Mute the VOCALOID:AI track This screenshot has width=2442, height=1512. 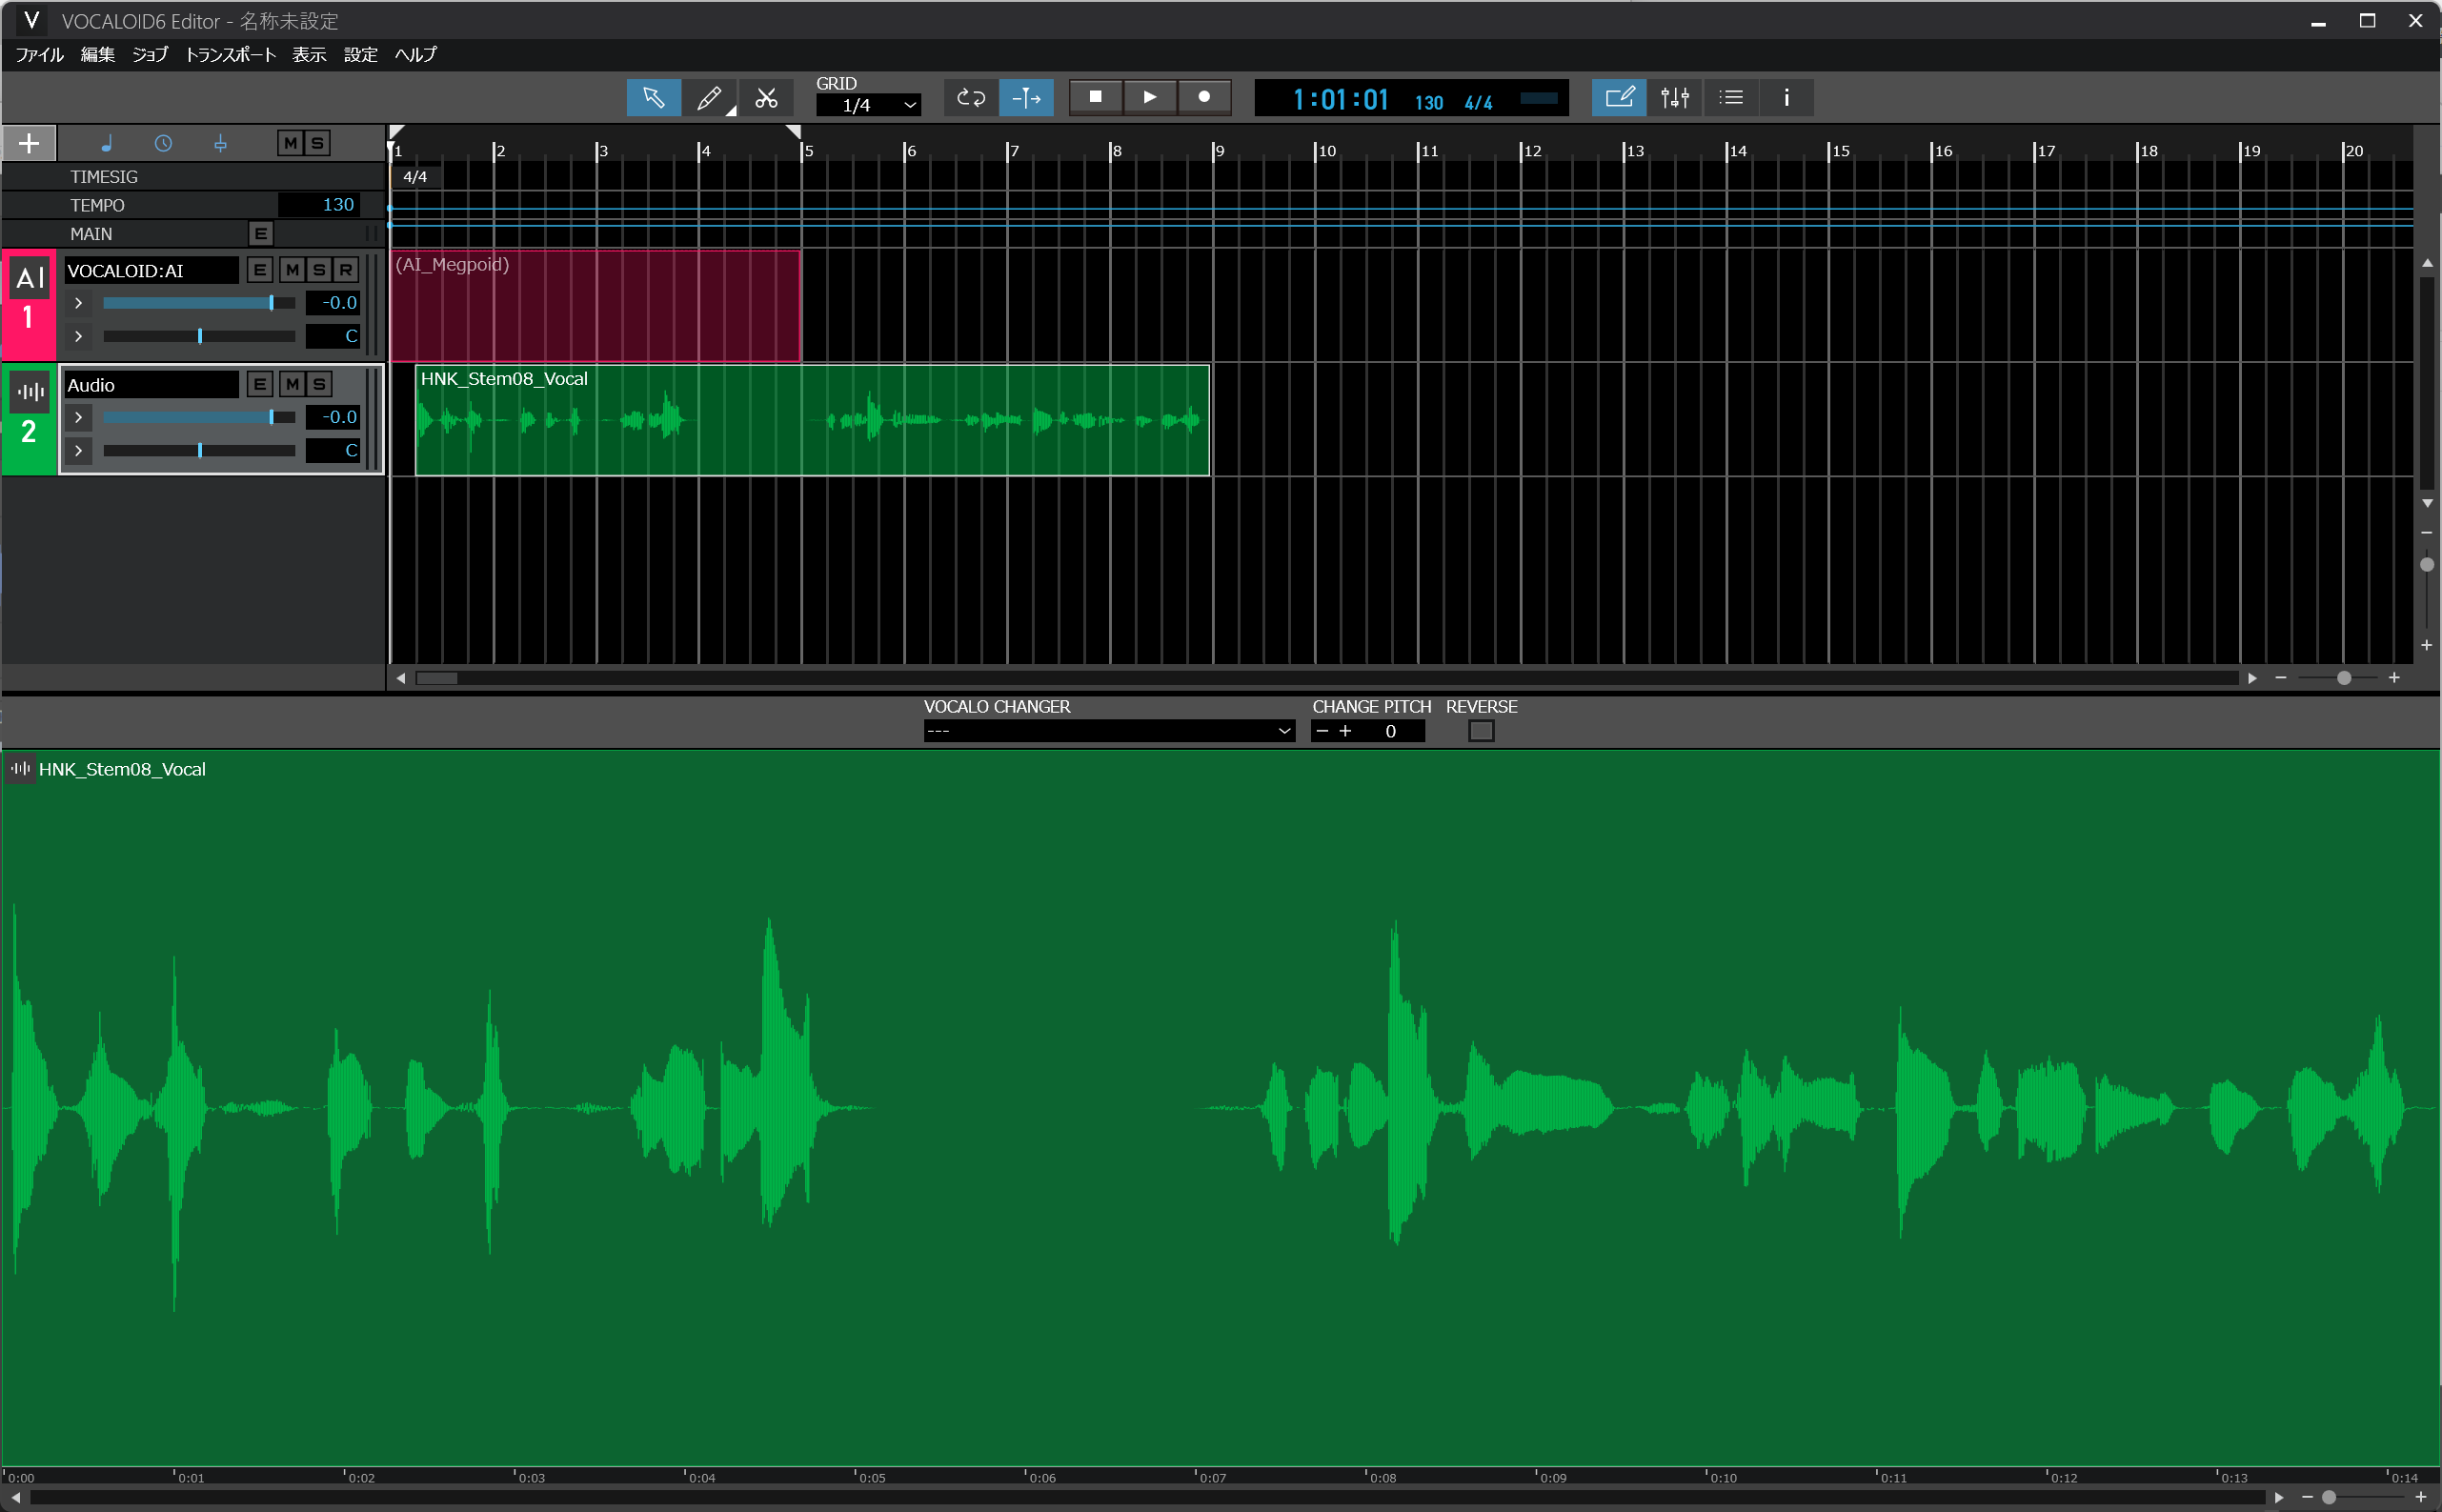coord(292,270)
